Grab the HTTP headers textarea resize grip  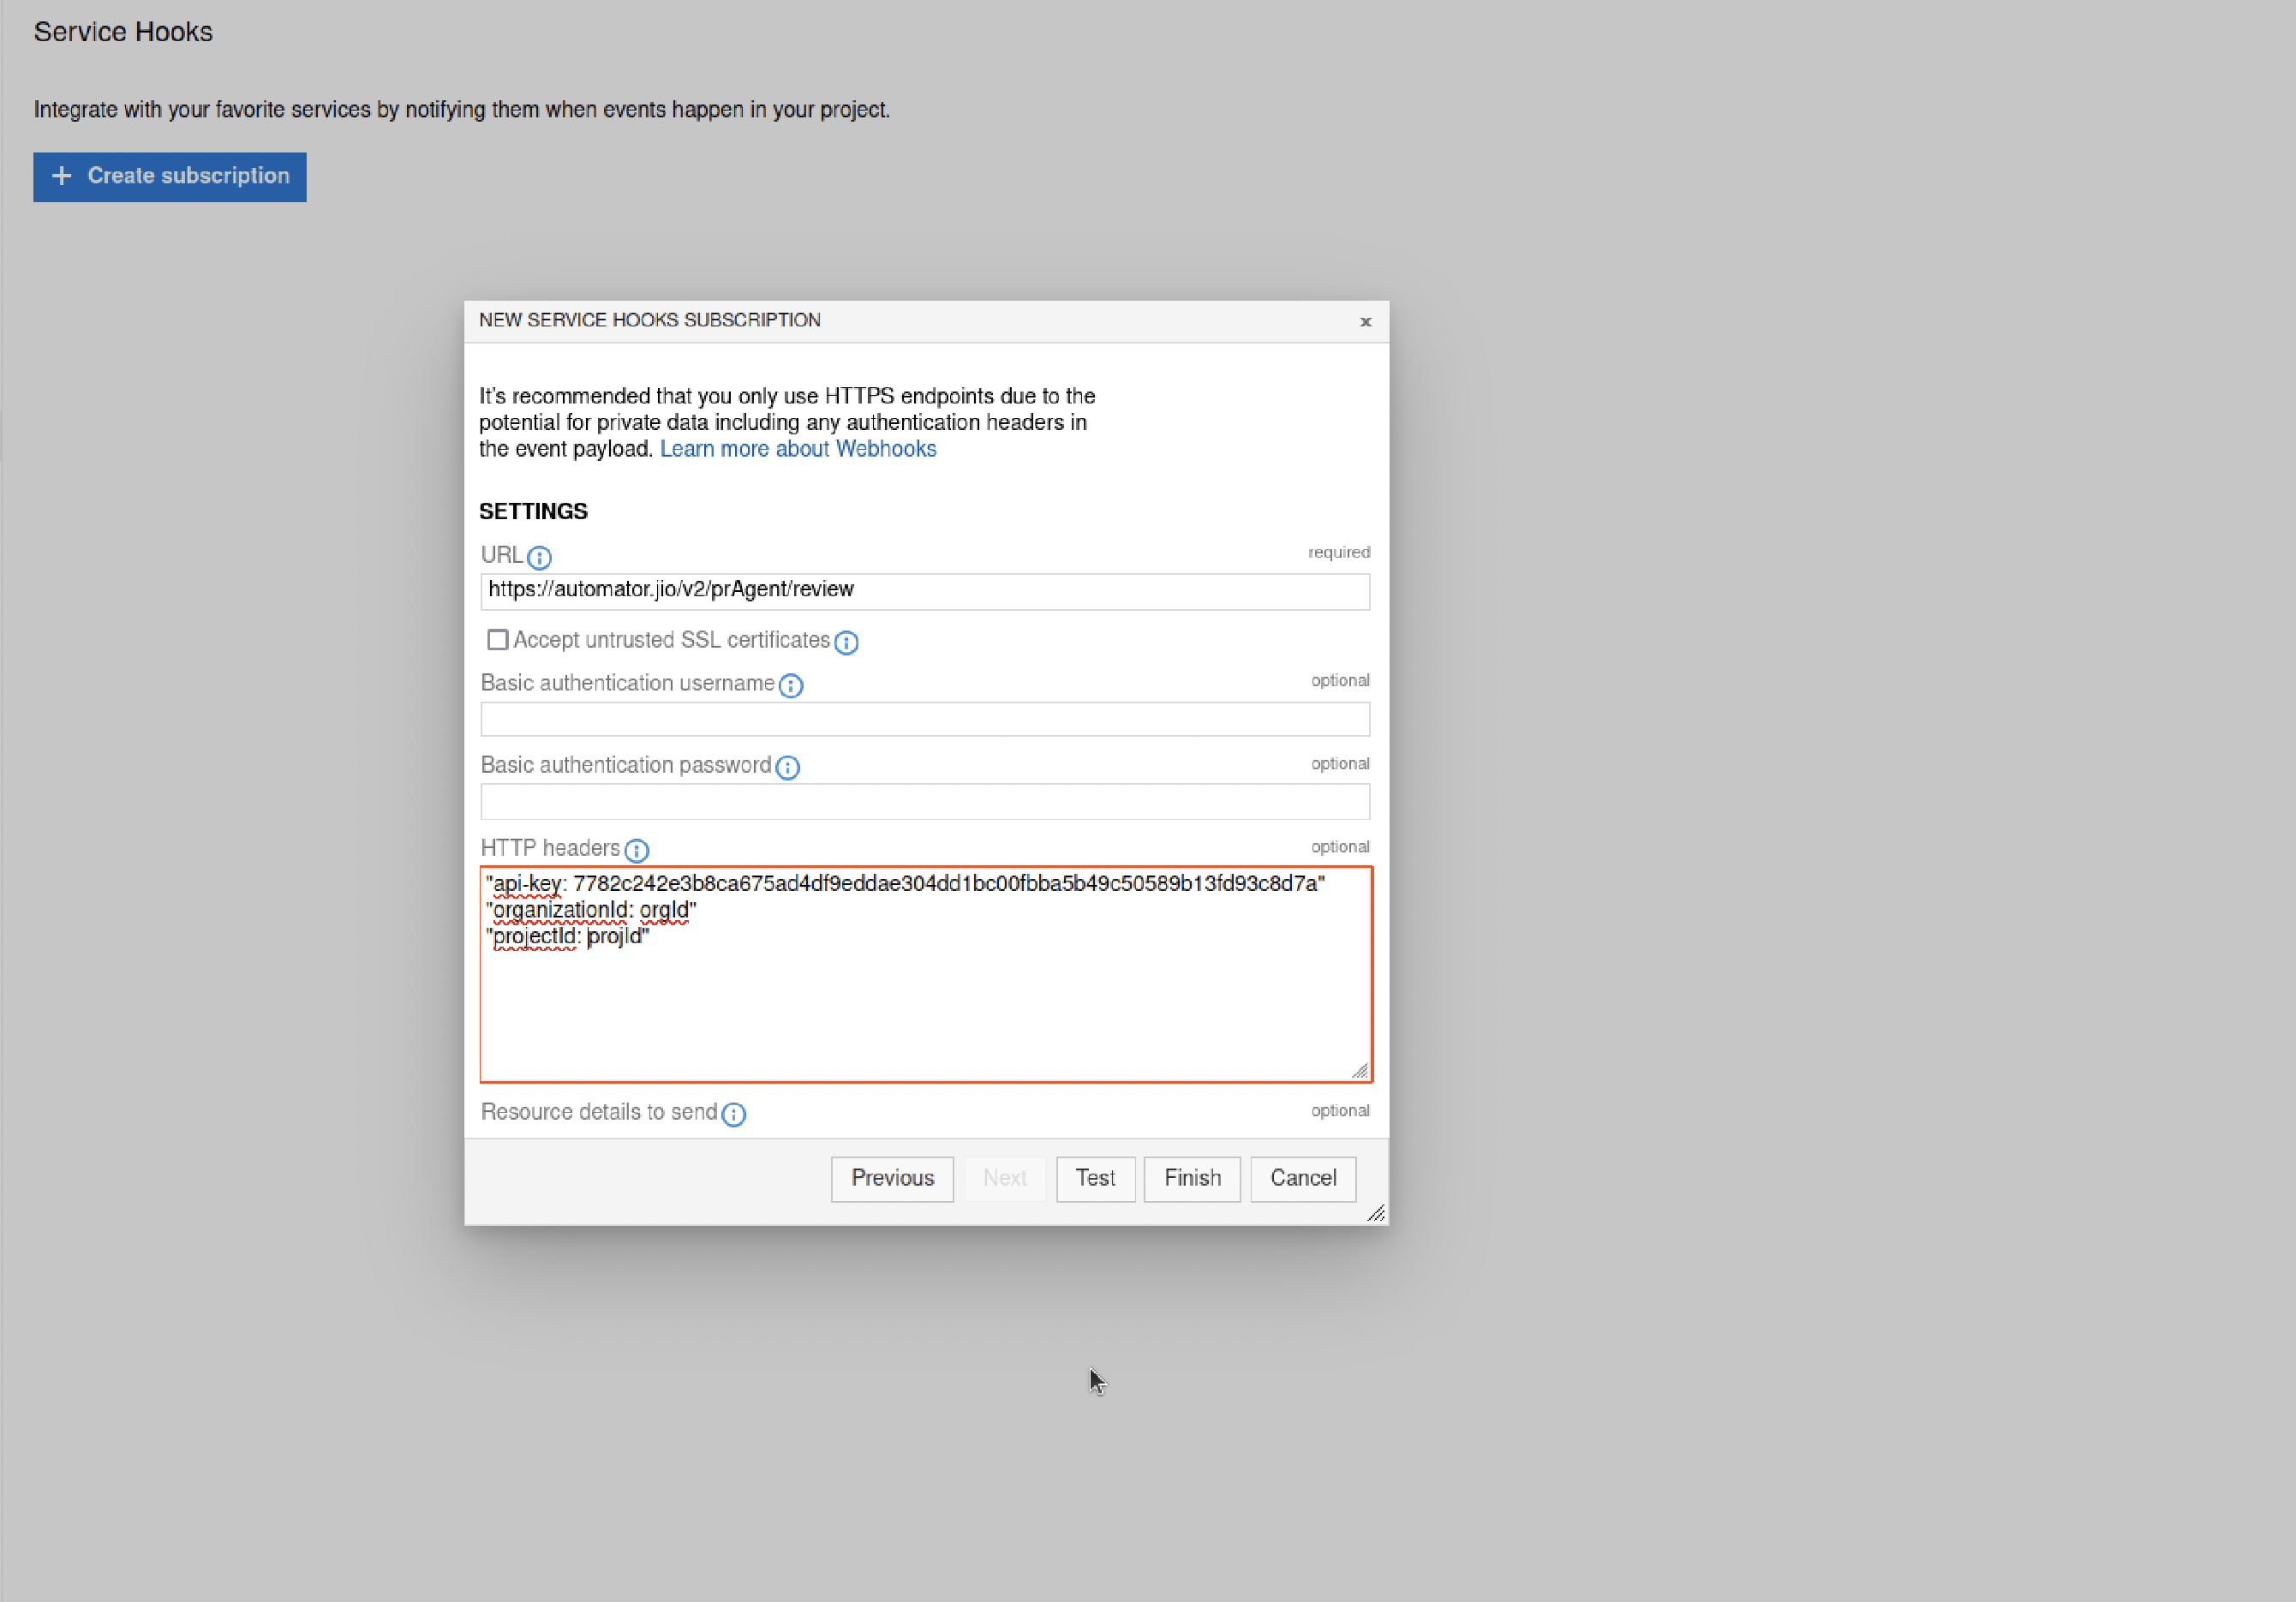pyautogui.click(x=1360, y=1071)
